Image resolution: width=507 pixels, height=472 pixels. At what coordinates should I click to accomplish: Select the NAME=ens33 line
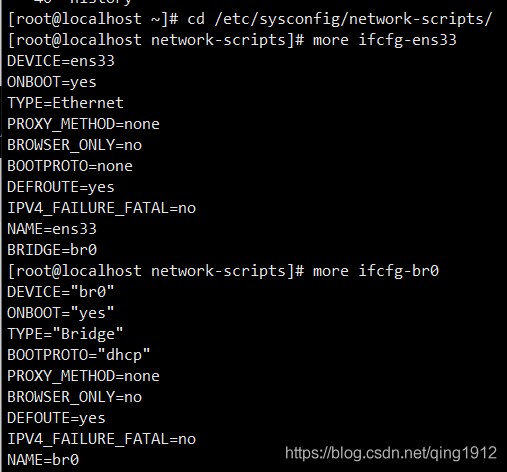click(x=52, y=229)
